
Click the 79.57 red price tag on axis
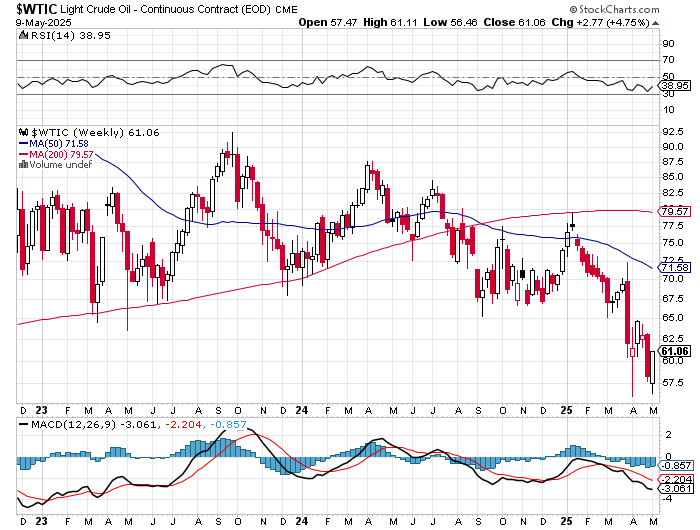[677, 212]
